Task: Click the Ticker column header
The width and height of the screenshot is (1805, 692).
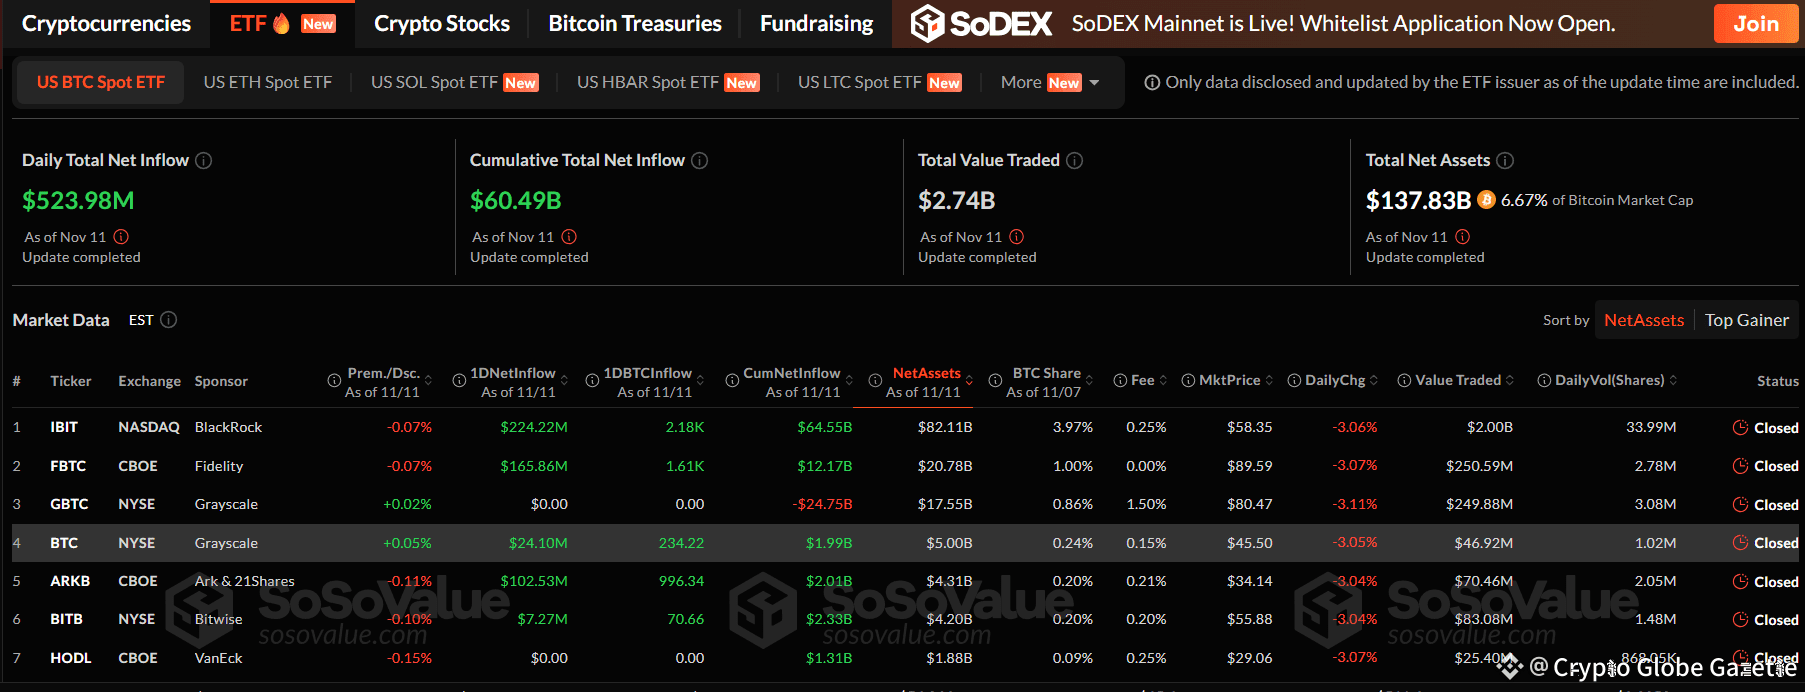Action: click(71, 381)
